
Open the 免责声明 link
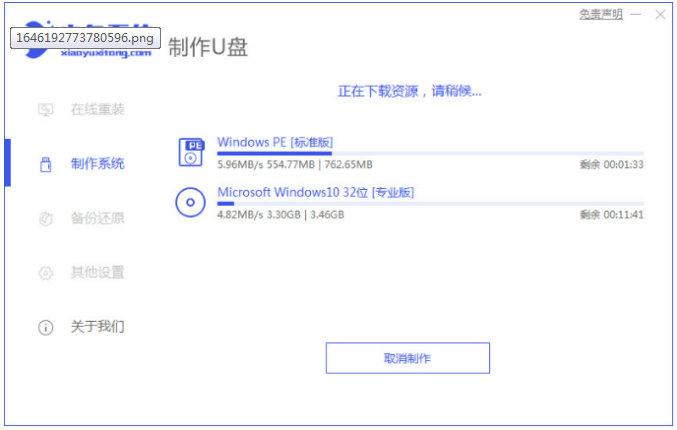click(601, 15)
